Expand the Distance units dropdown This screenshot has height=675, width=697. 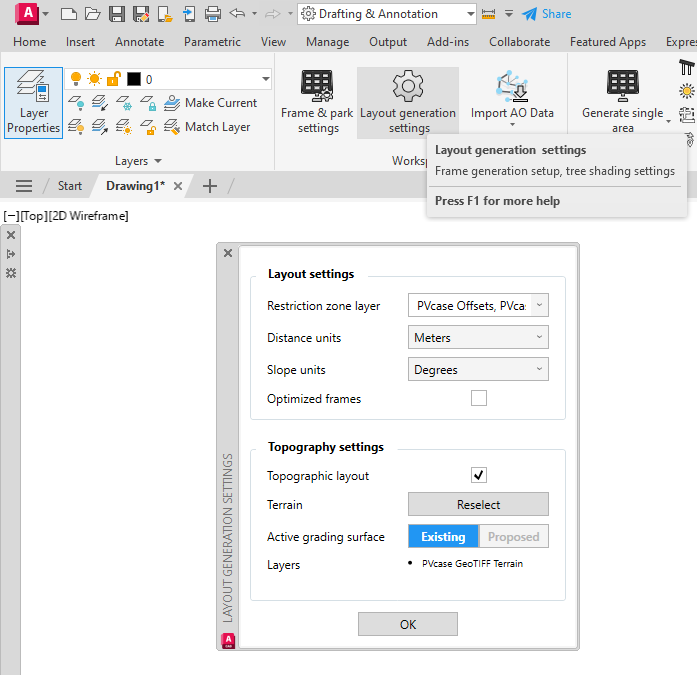click(478, 338)
